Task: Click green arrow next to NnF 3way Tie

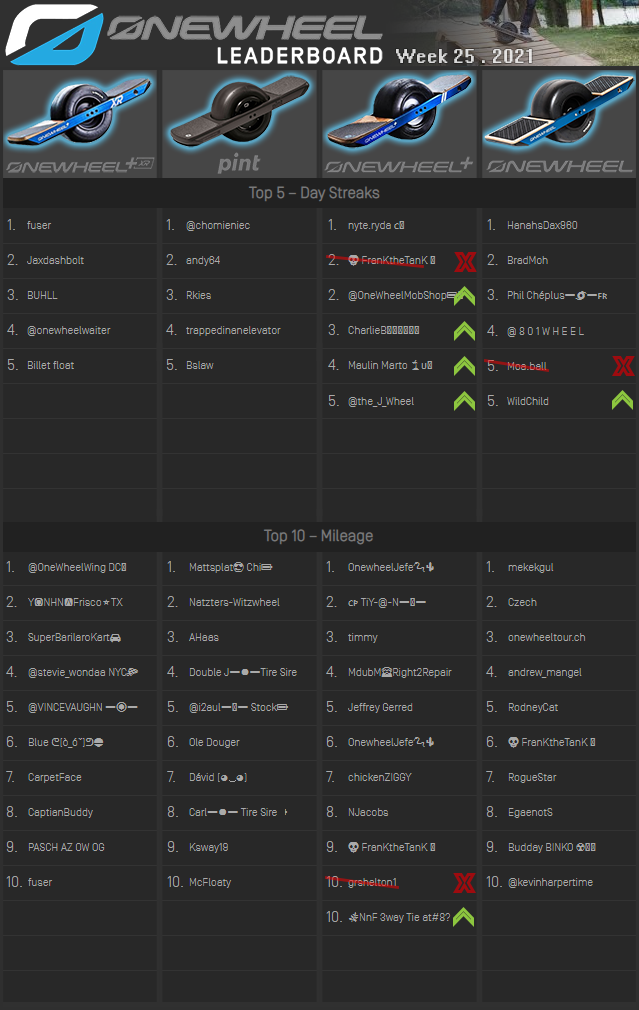Action: 463,916
